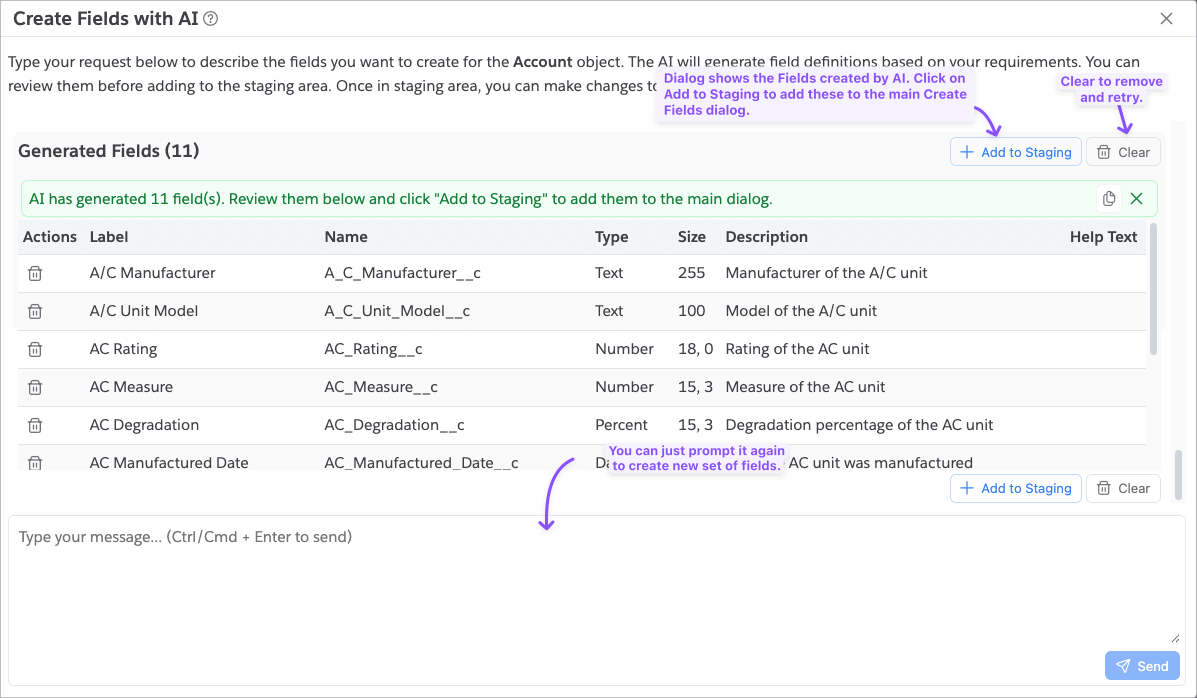
Task: Send the message with Send button
Action: (x=1142, y=666)
